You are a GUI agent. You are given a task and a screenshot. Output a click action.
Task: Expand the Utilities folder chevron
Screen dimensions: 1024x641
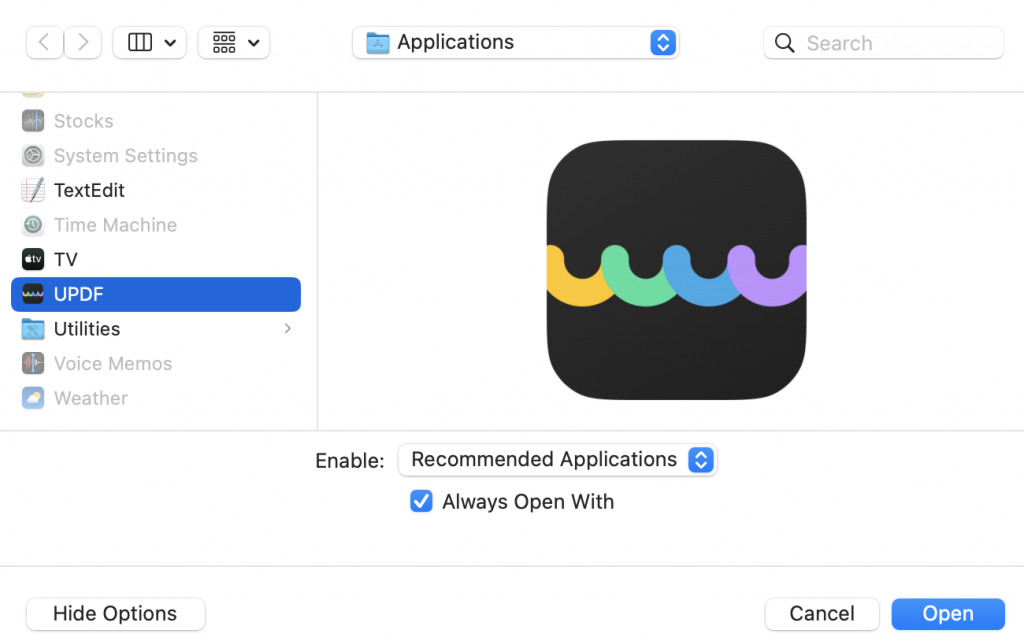click(x=288, y=329)
